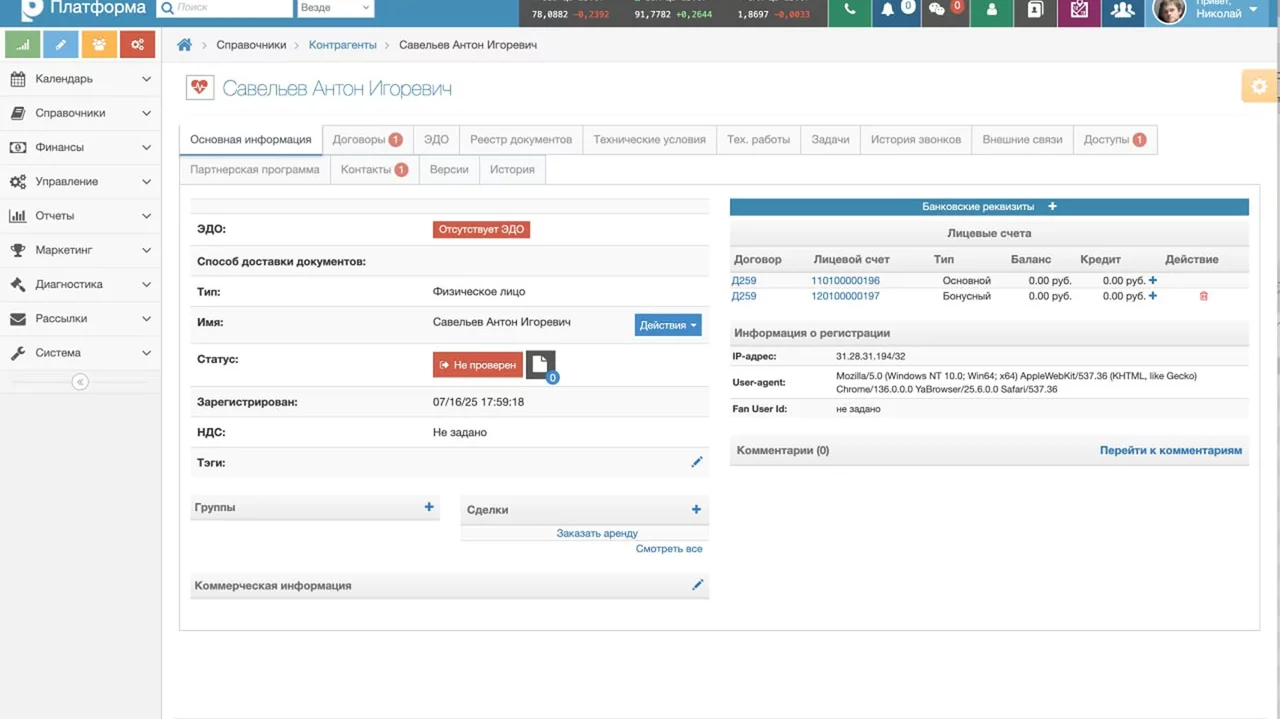This screenshot has width=1280, height=719.
Task: Open chat messages icon in top bar
Action: click(x=937, y=11)
